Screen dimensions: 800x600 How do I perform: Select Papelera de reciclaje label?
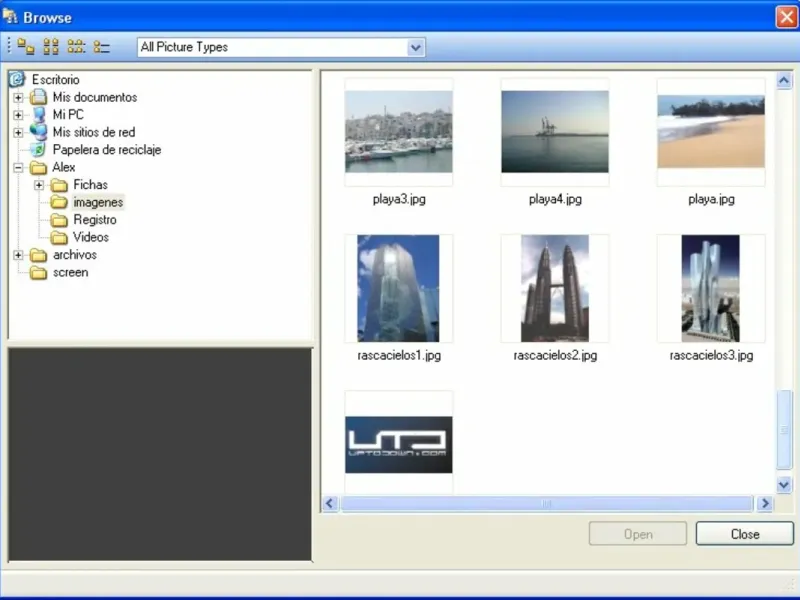click(107, 149)
